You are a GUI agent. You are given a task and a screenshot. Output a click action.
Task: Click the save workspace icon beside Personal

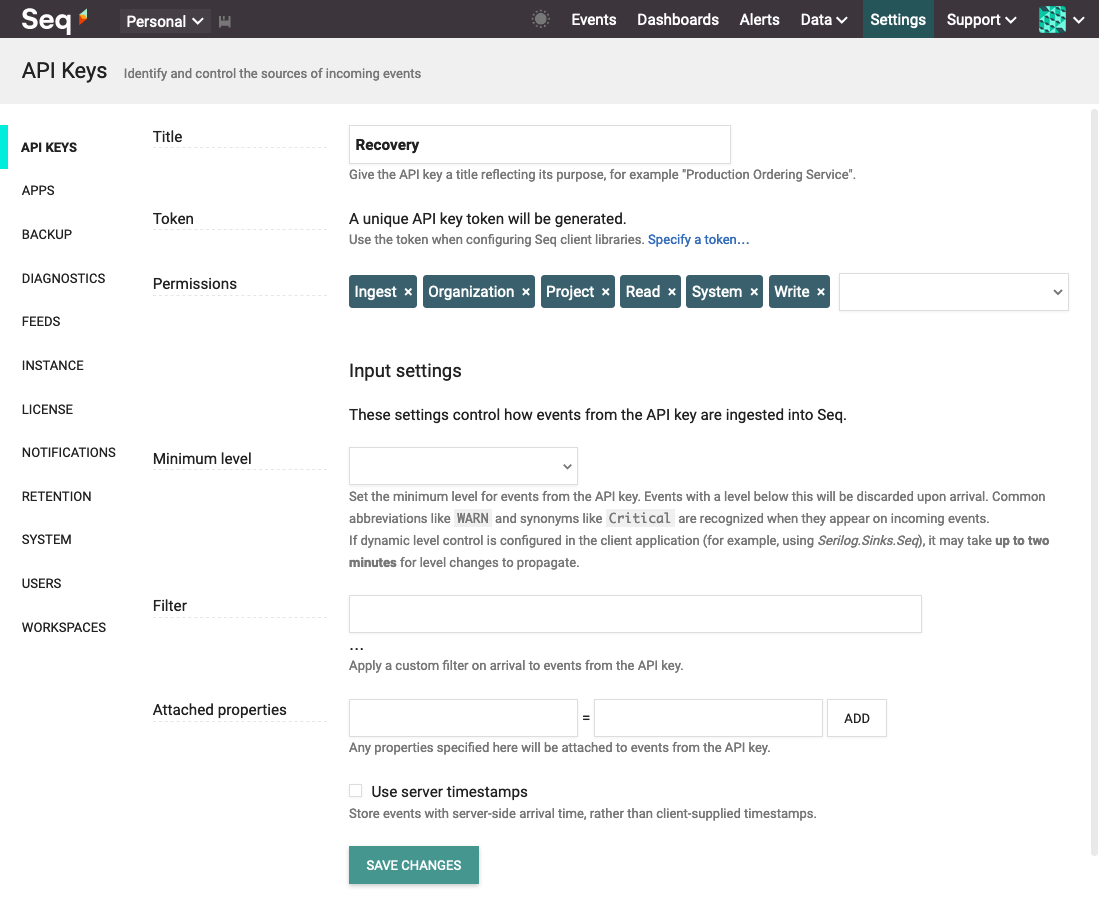pos(225,22)
